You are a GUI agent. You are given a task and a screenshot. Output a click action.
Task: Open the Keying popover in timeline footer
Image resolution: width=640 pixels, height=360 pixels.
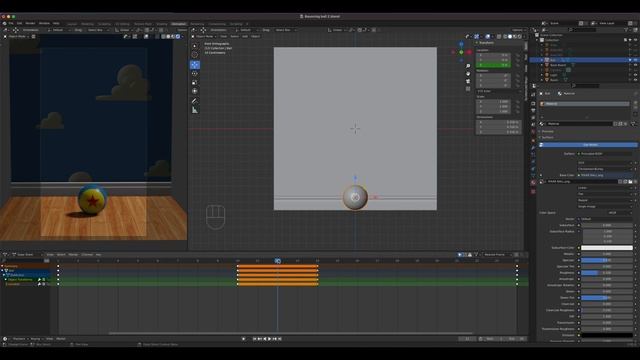coord(36,339)
